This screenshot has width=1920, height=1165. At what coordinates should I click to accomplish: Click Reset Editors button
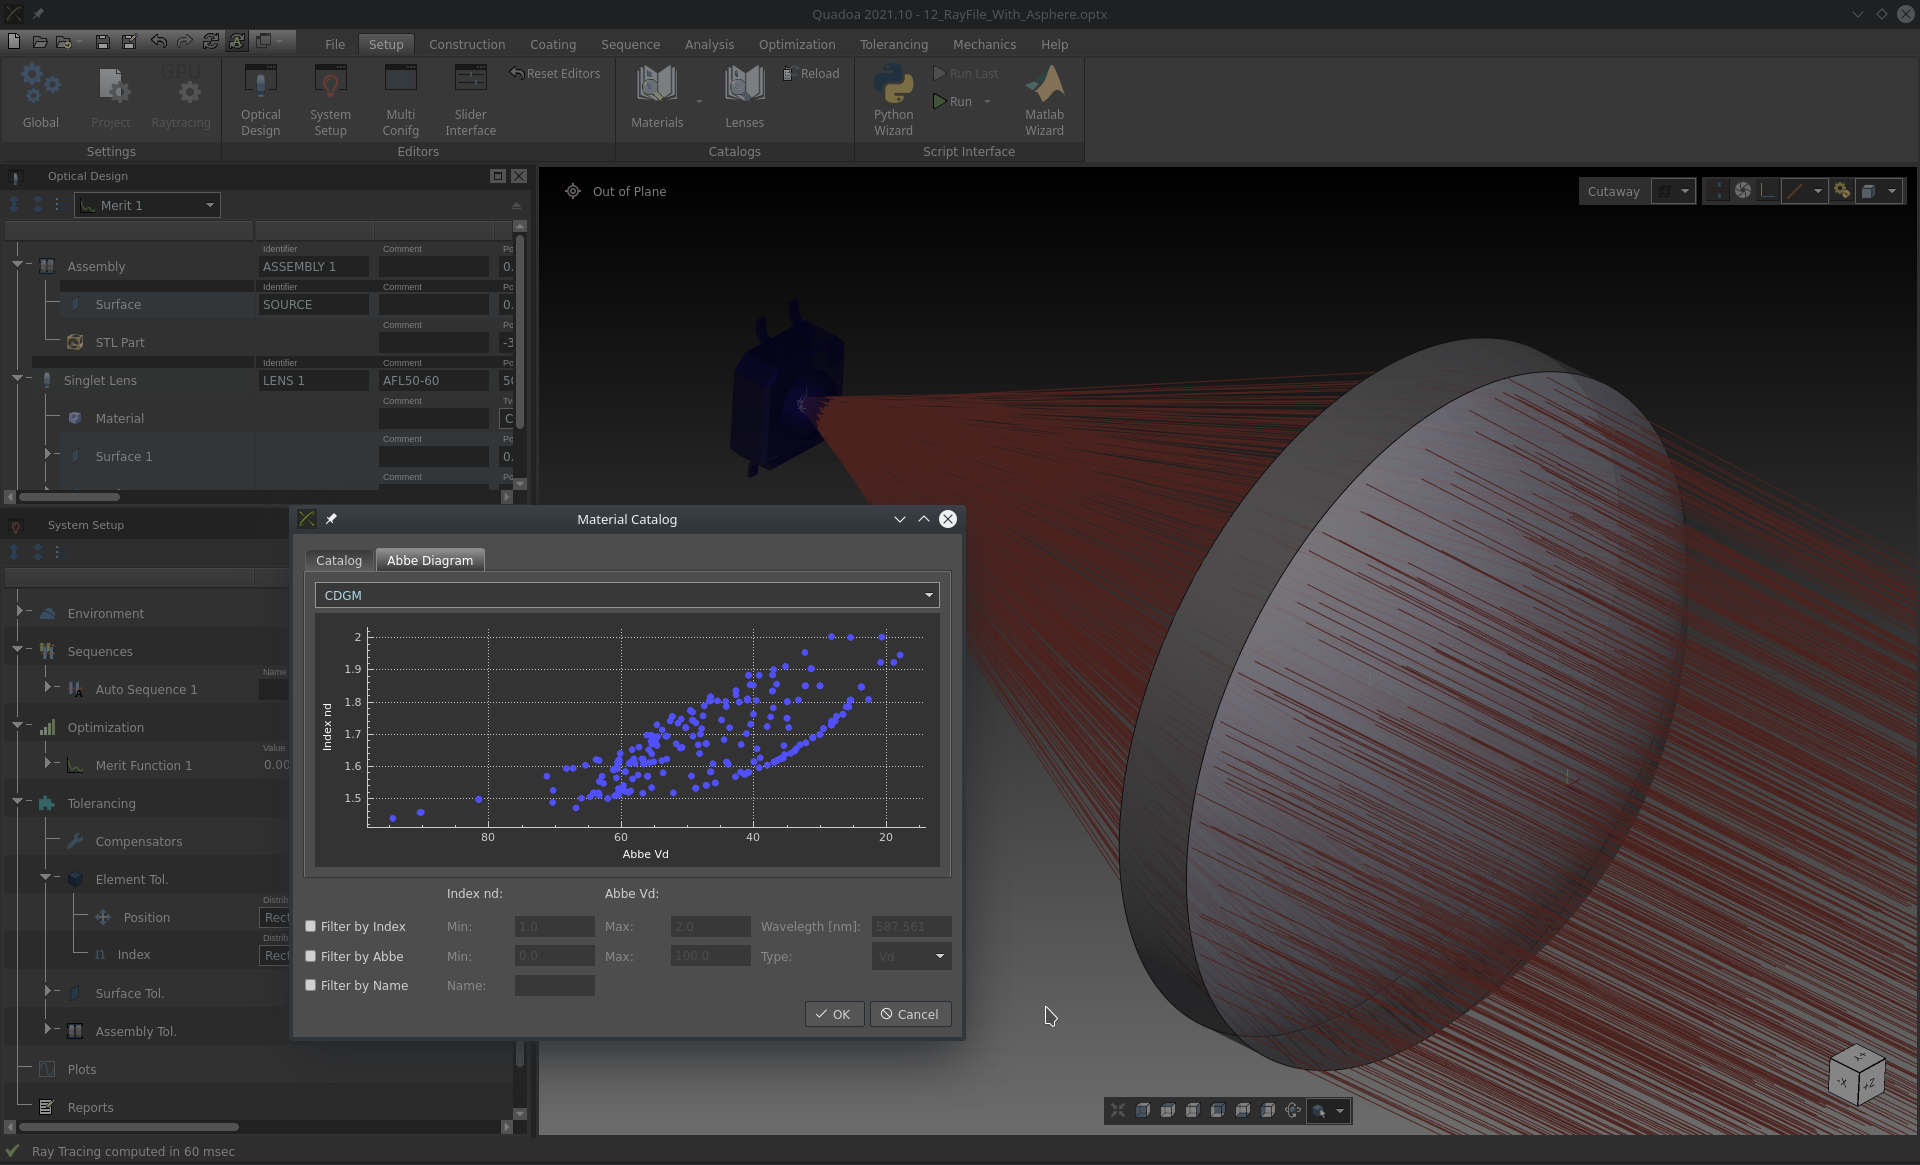555,74
